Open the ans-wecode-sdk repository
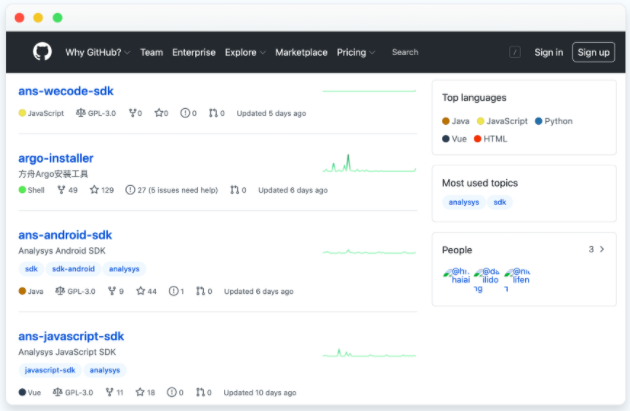Viewport: 630px width, 411px height. (x=66, y=91)
